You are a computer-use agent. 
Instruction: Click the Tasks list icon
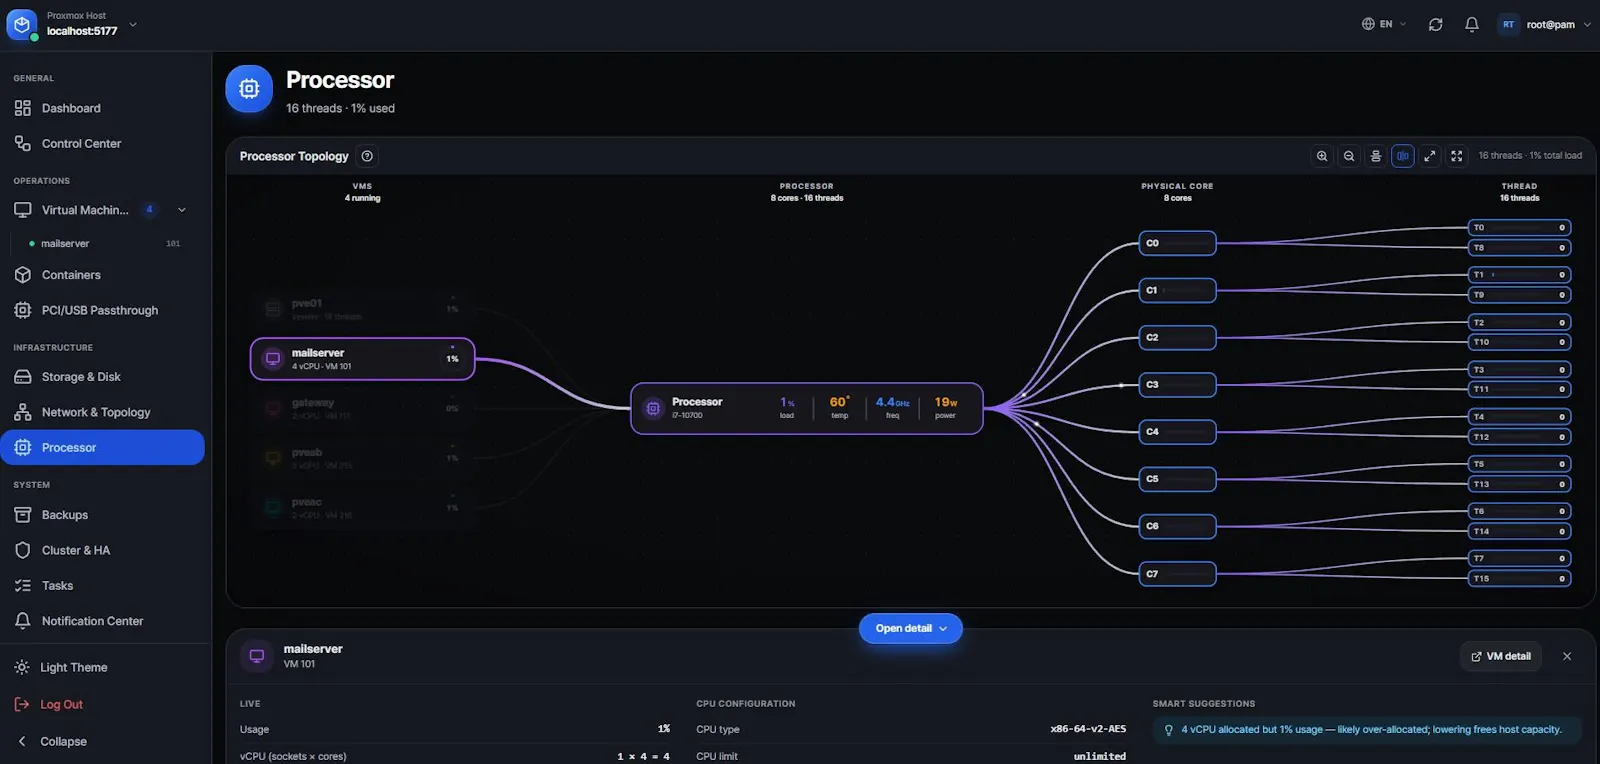click(23, 586)
